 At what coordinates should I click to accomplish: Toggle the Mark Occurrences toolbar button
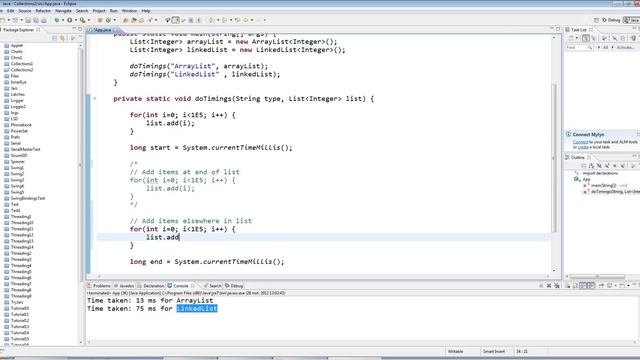click(176, 20)
